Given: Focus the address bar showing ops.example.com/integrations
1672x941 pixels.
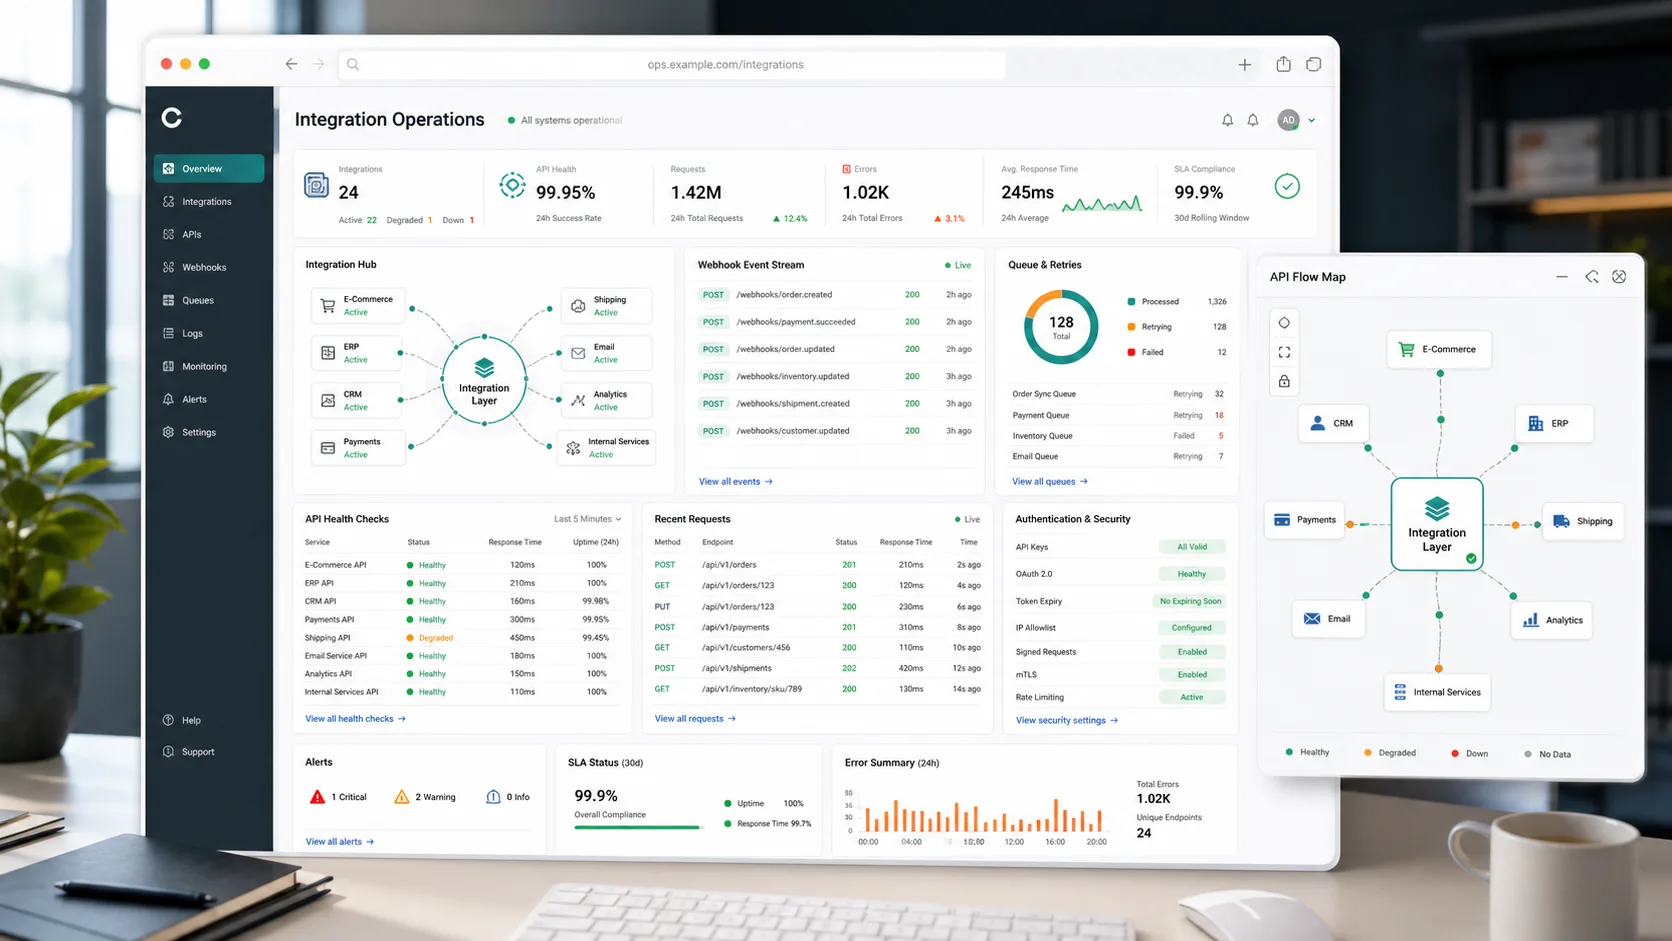Looking at the screenshot, I should pos(672,64).
